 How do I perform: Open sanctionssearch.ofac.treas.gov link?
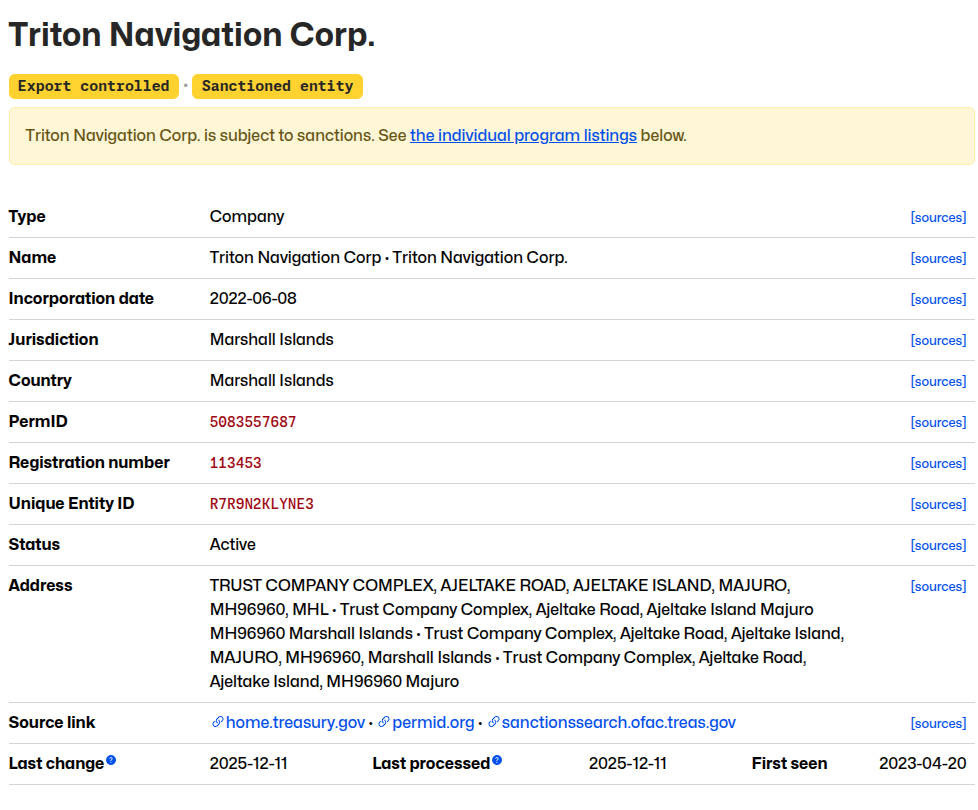[x=618, y=723]
